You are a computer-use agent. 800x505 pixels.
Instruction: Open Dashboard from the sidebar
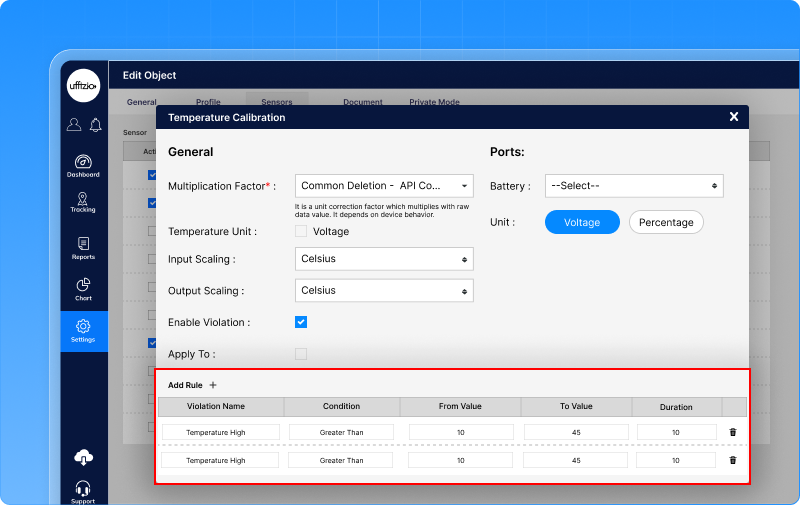tap(83, 165)
